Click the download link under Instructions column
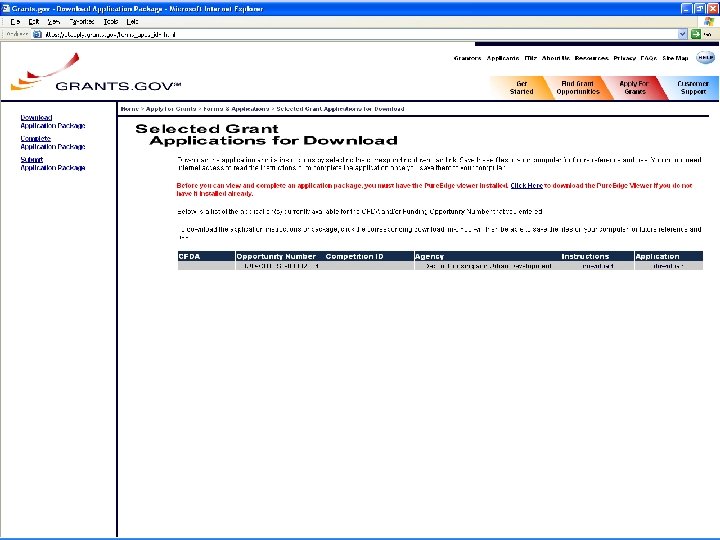Viewport: 720px width, 540px height. (597, 266)
